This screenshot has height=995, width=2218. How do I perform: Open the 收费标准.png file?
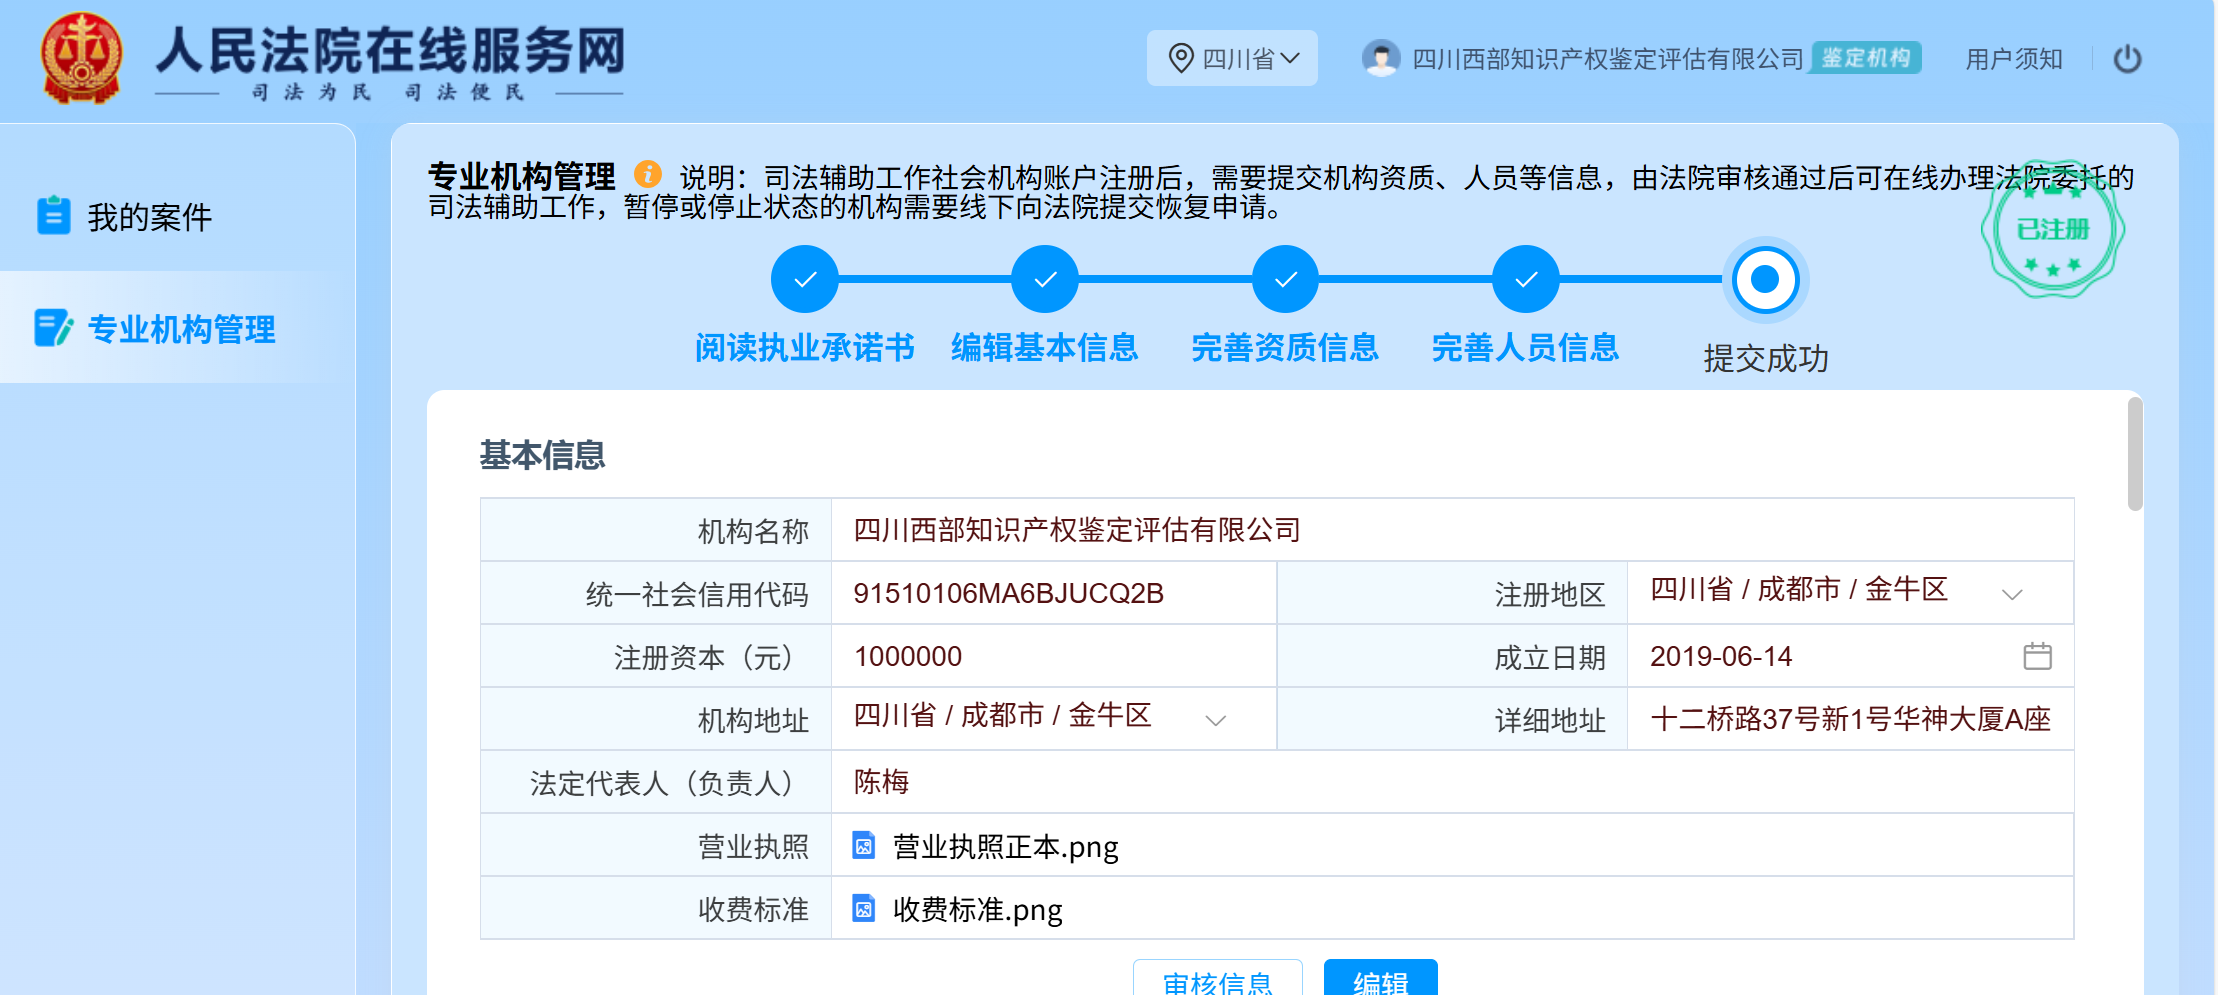pos(977,910)
